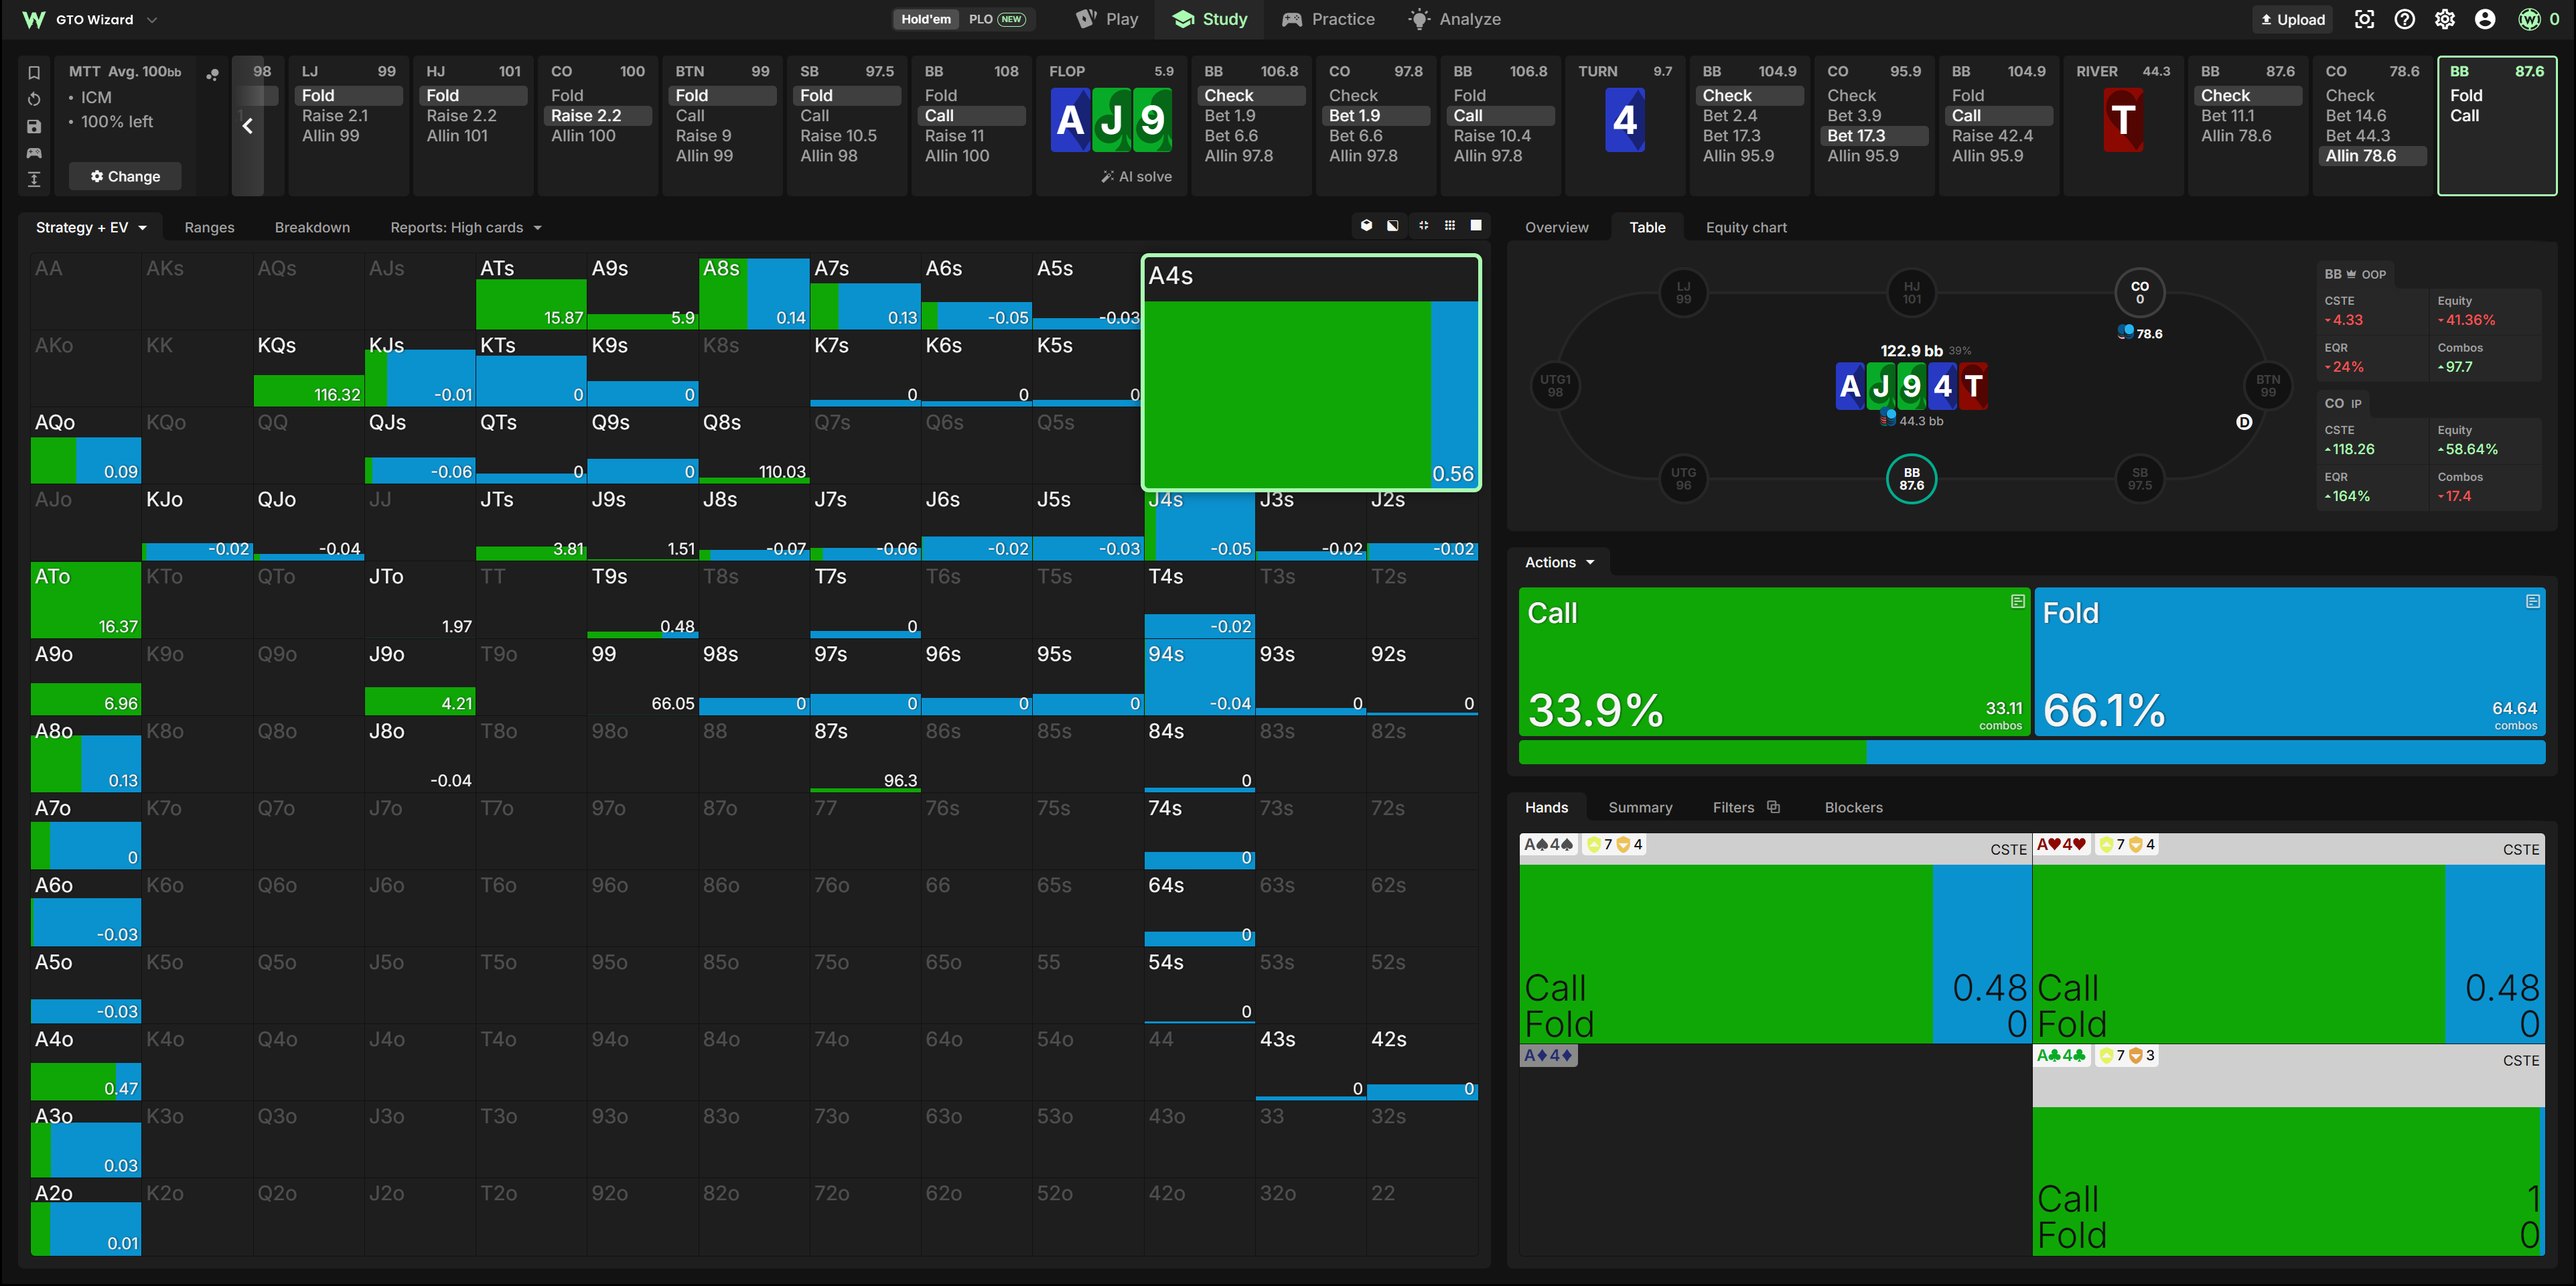Click the Upload button

[2292, 19]
